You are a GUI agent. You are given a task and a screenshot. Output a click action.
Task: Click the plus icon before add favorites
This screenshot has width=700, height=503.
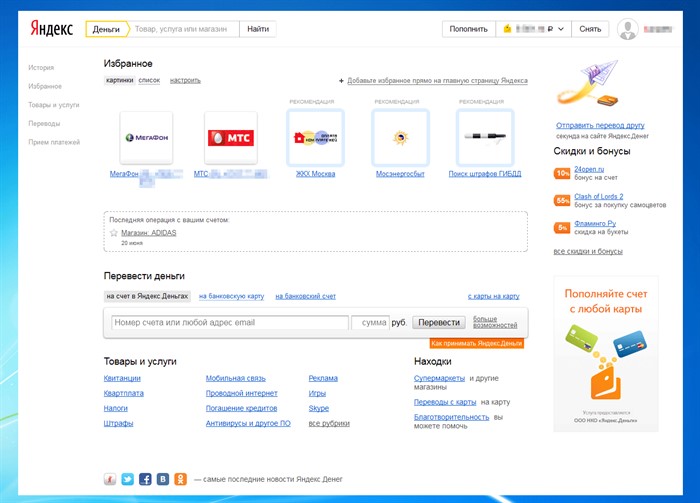point(342,81)
